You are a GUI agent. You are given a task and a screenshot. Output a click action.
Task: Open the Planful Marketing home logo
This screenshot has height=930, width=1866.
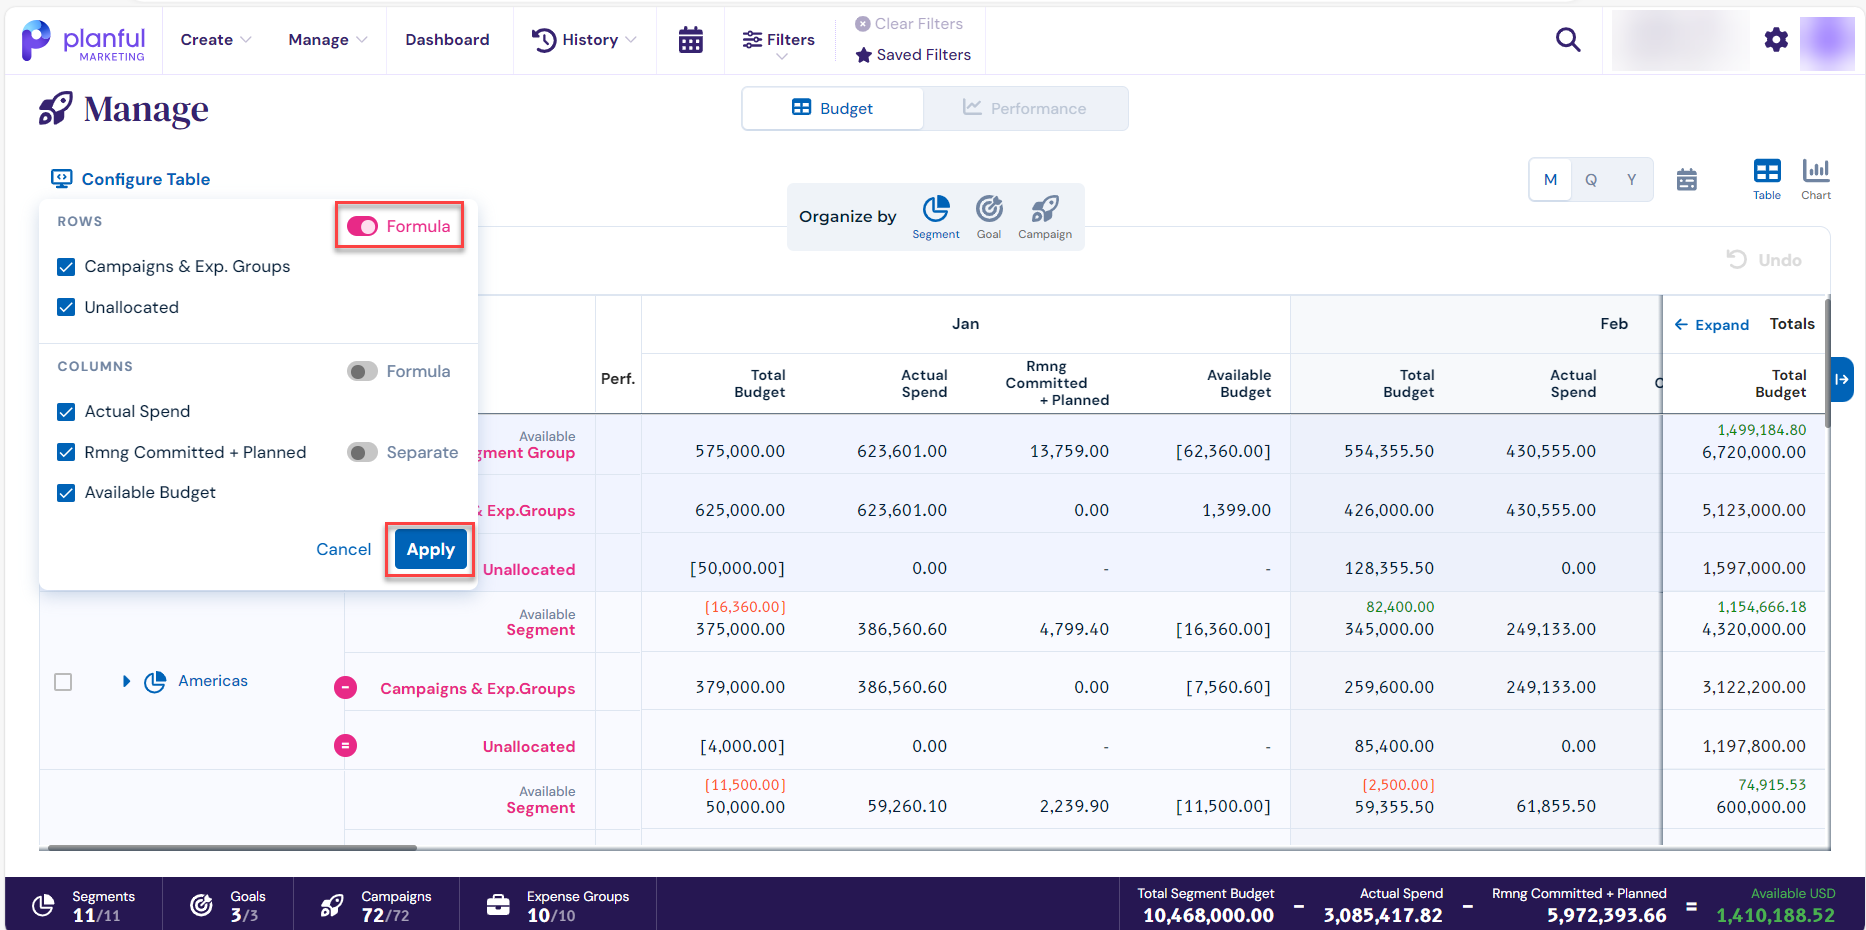(83, 41)
